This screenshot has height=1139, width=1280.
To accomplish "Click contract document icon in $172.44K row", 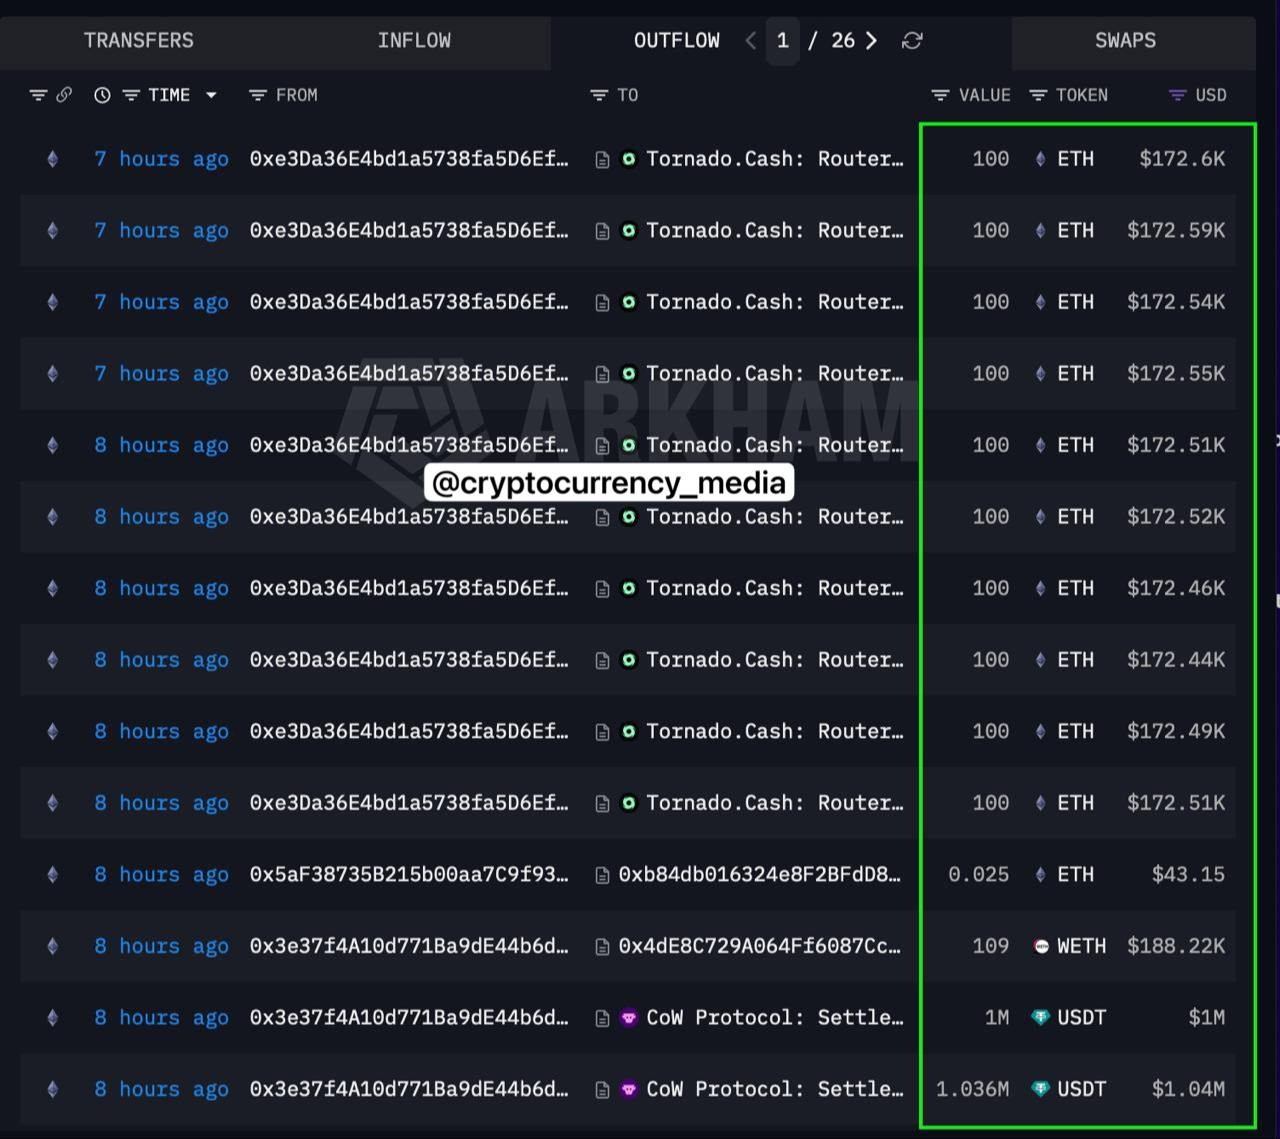I will [x=602, y=661].
